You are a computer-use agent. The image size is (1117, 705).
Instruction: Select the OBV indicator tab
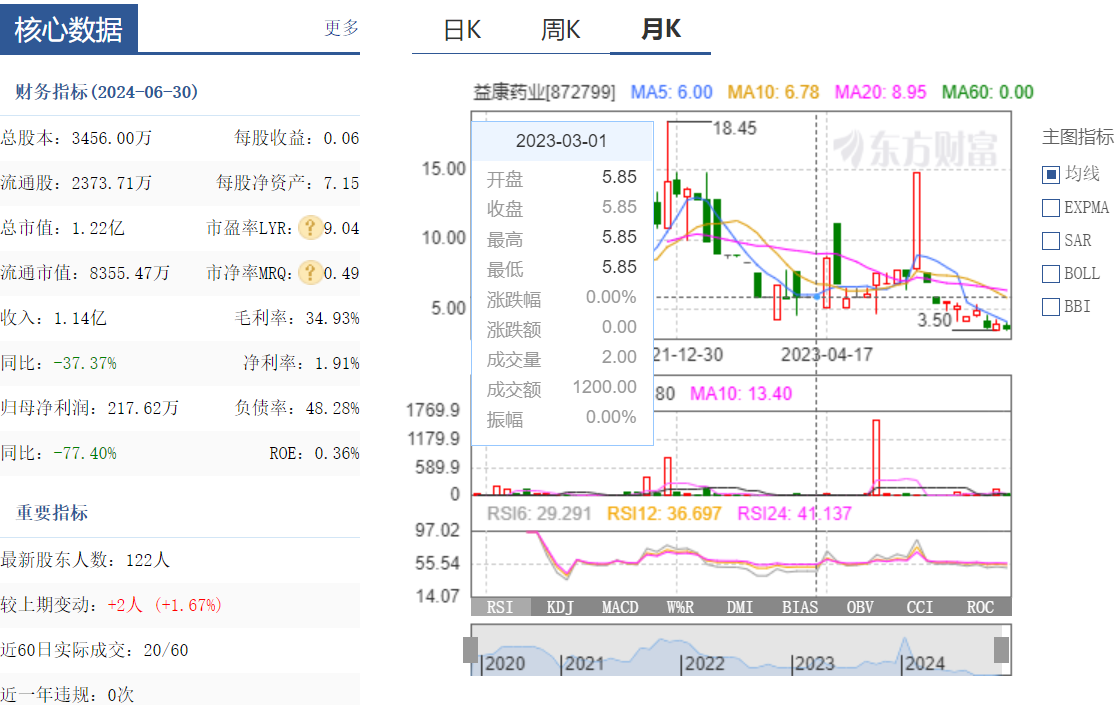pos(860,607)
